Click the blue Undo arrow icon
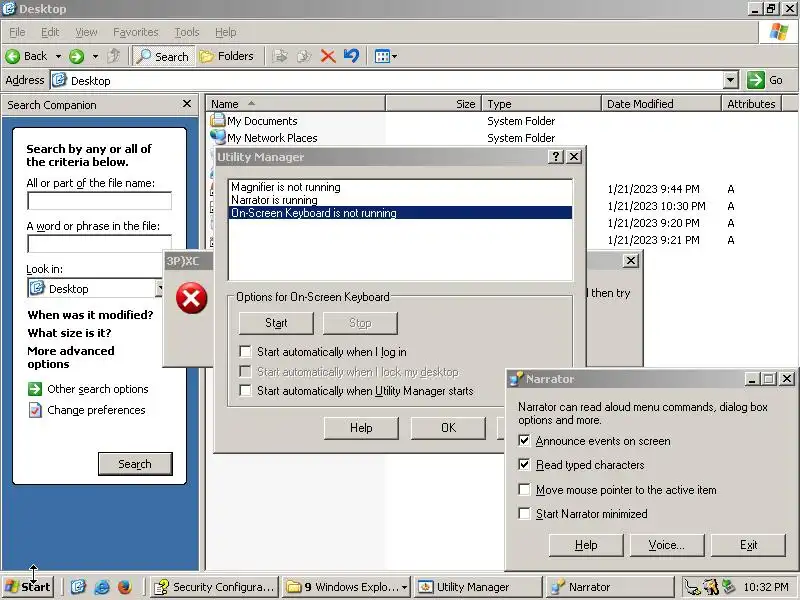Viewport: 800px width, 600px height. [352, 56]
